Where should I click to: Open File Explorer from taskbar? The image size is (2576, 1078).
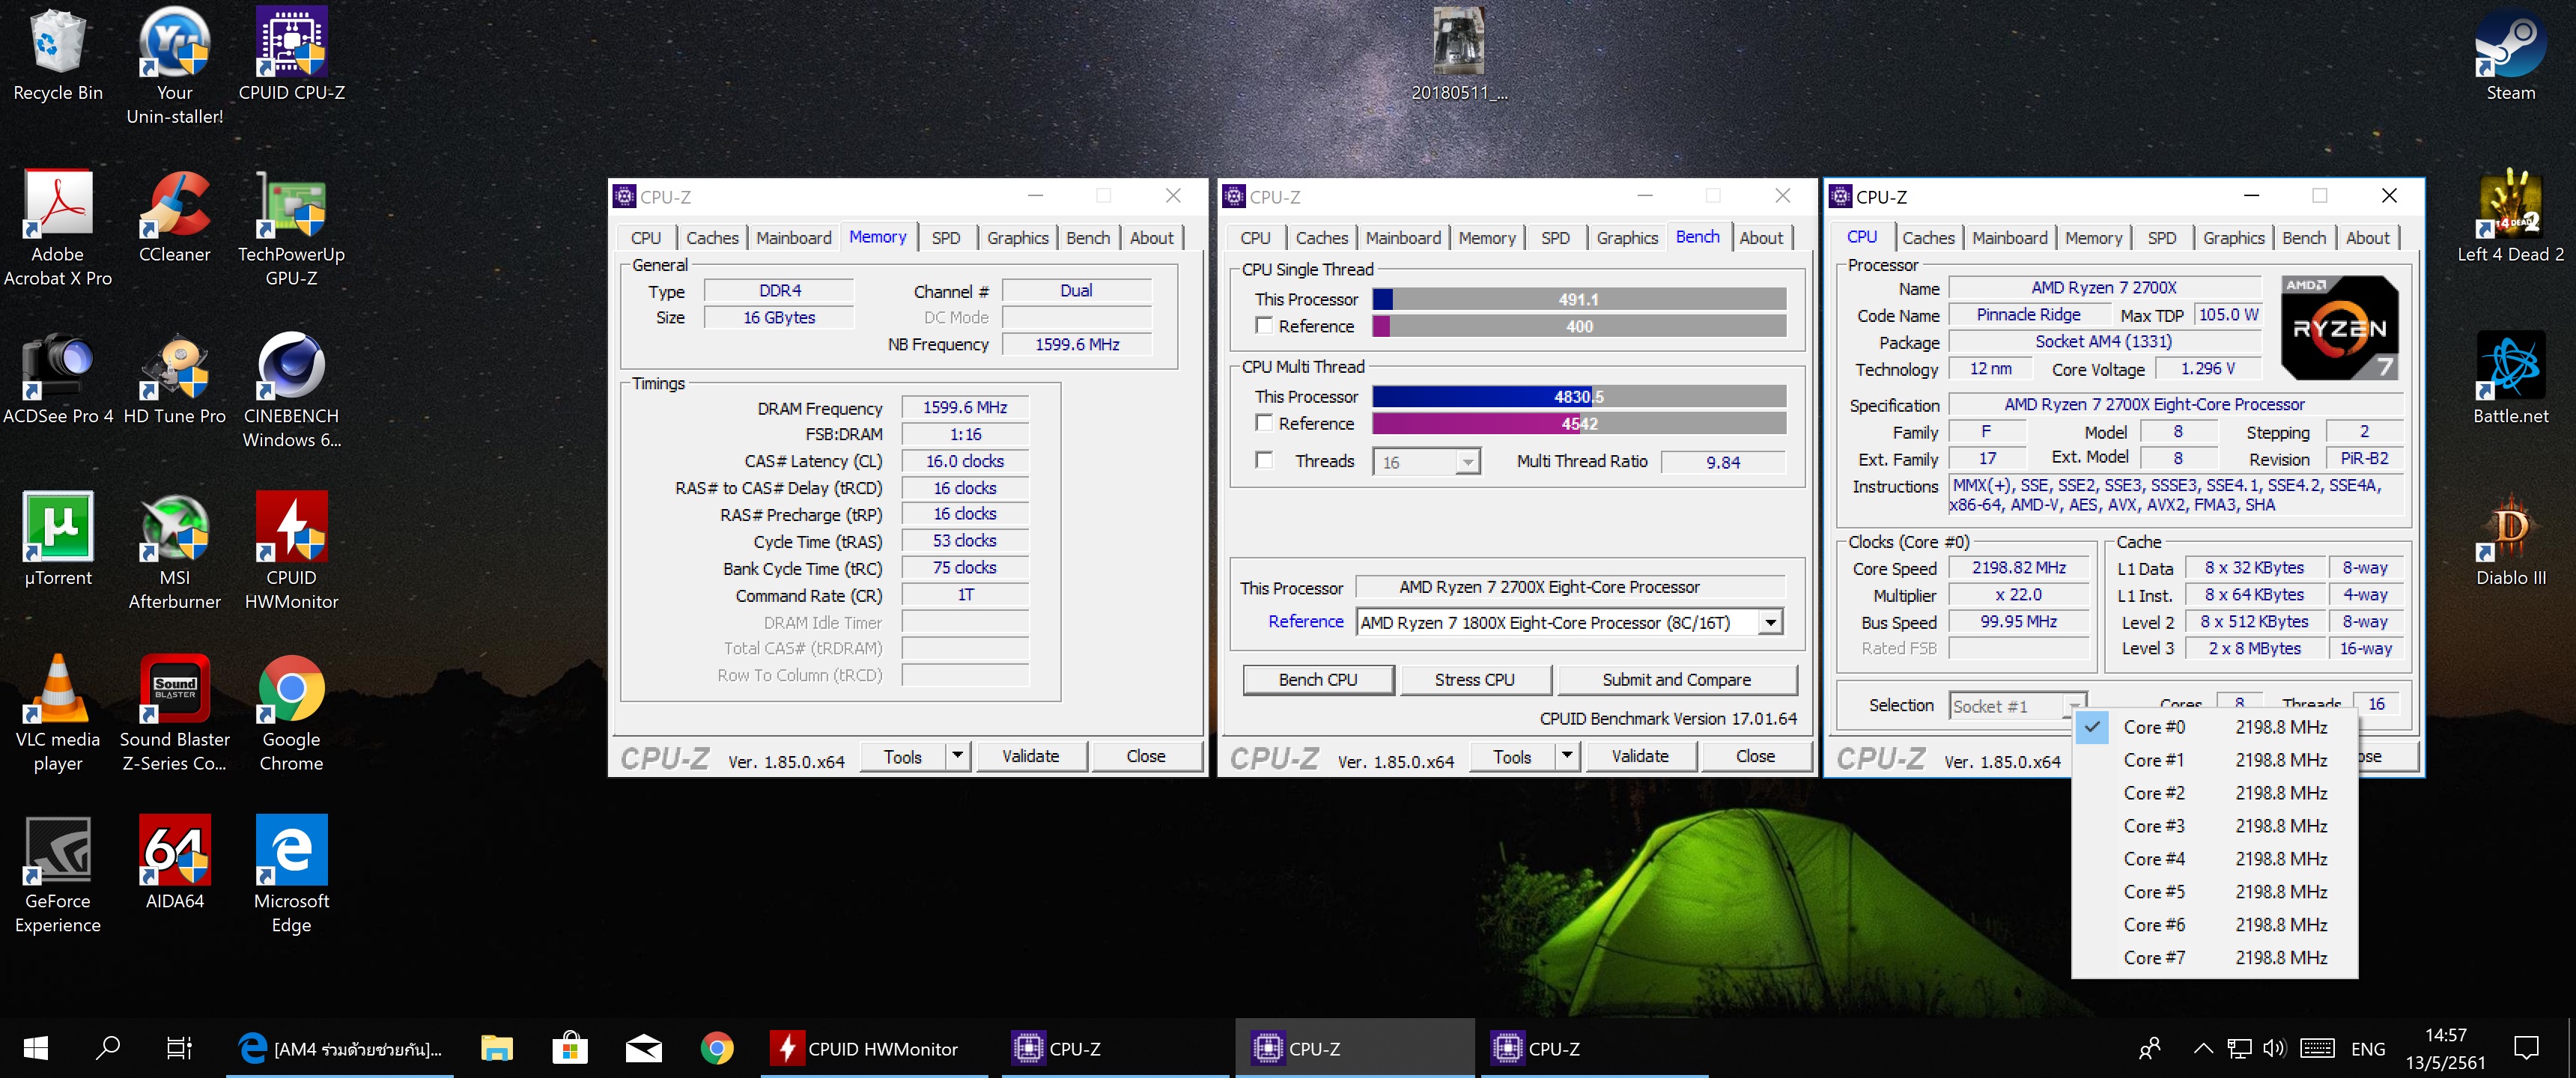[496, 1048]
